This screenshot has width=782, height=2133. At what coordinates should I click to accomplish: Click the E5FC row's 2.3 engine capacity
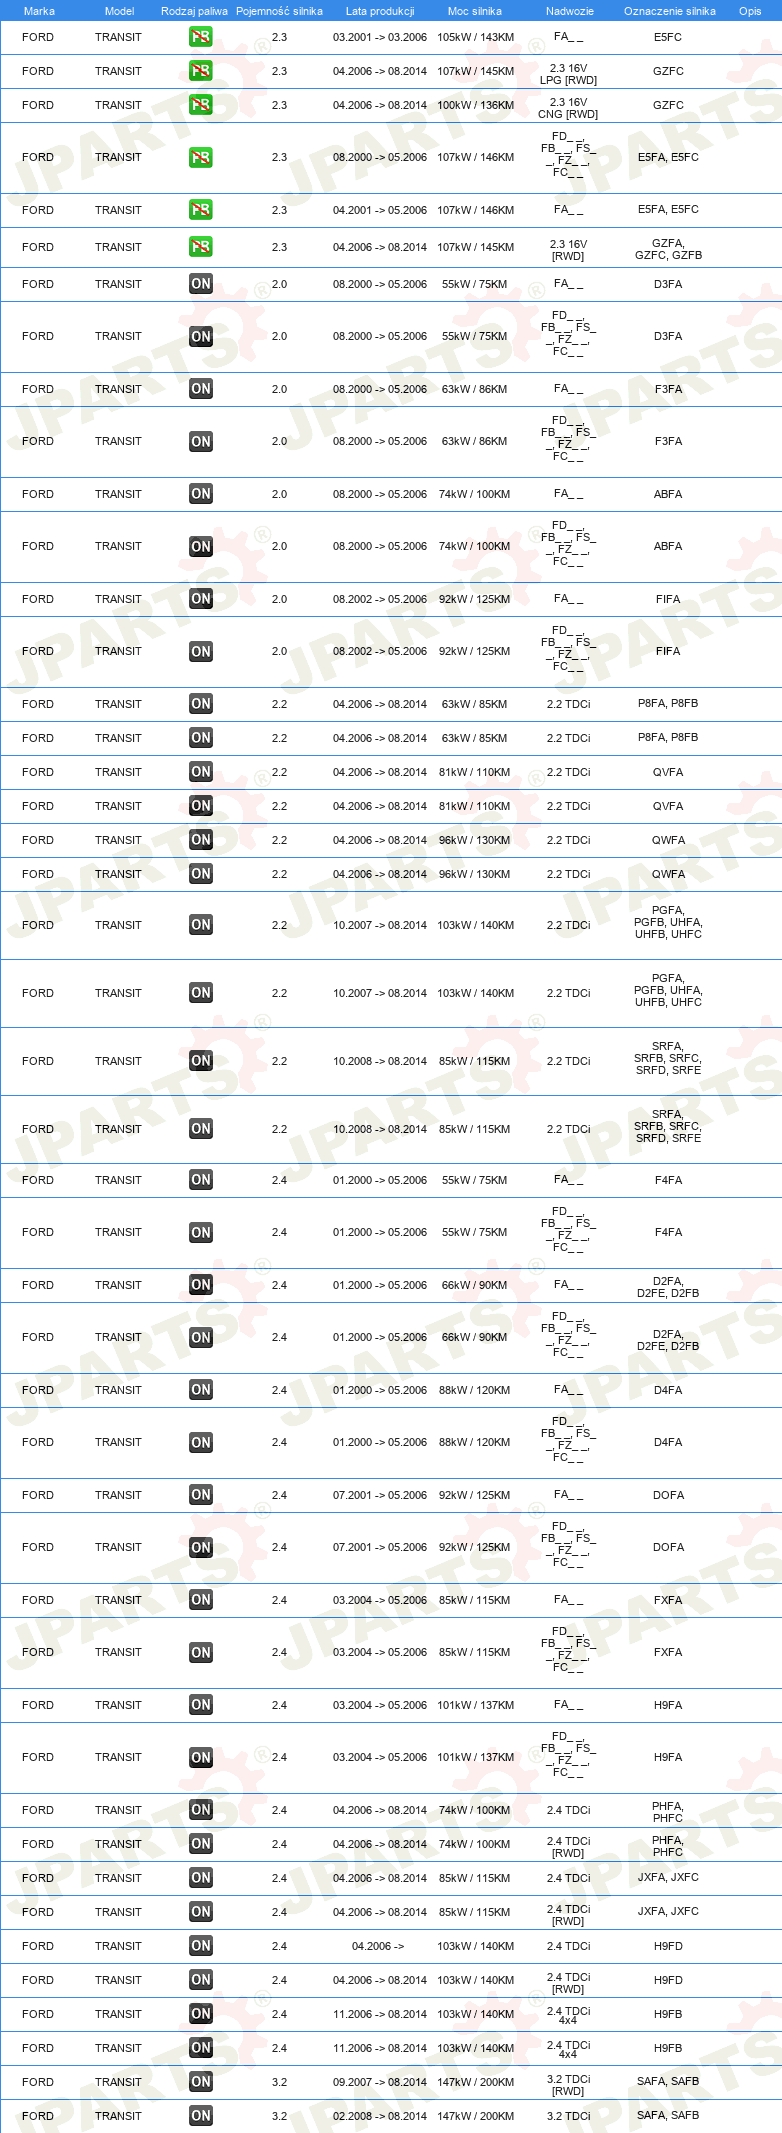click(x=279, y=37)
